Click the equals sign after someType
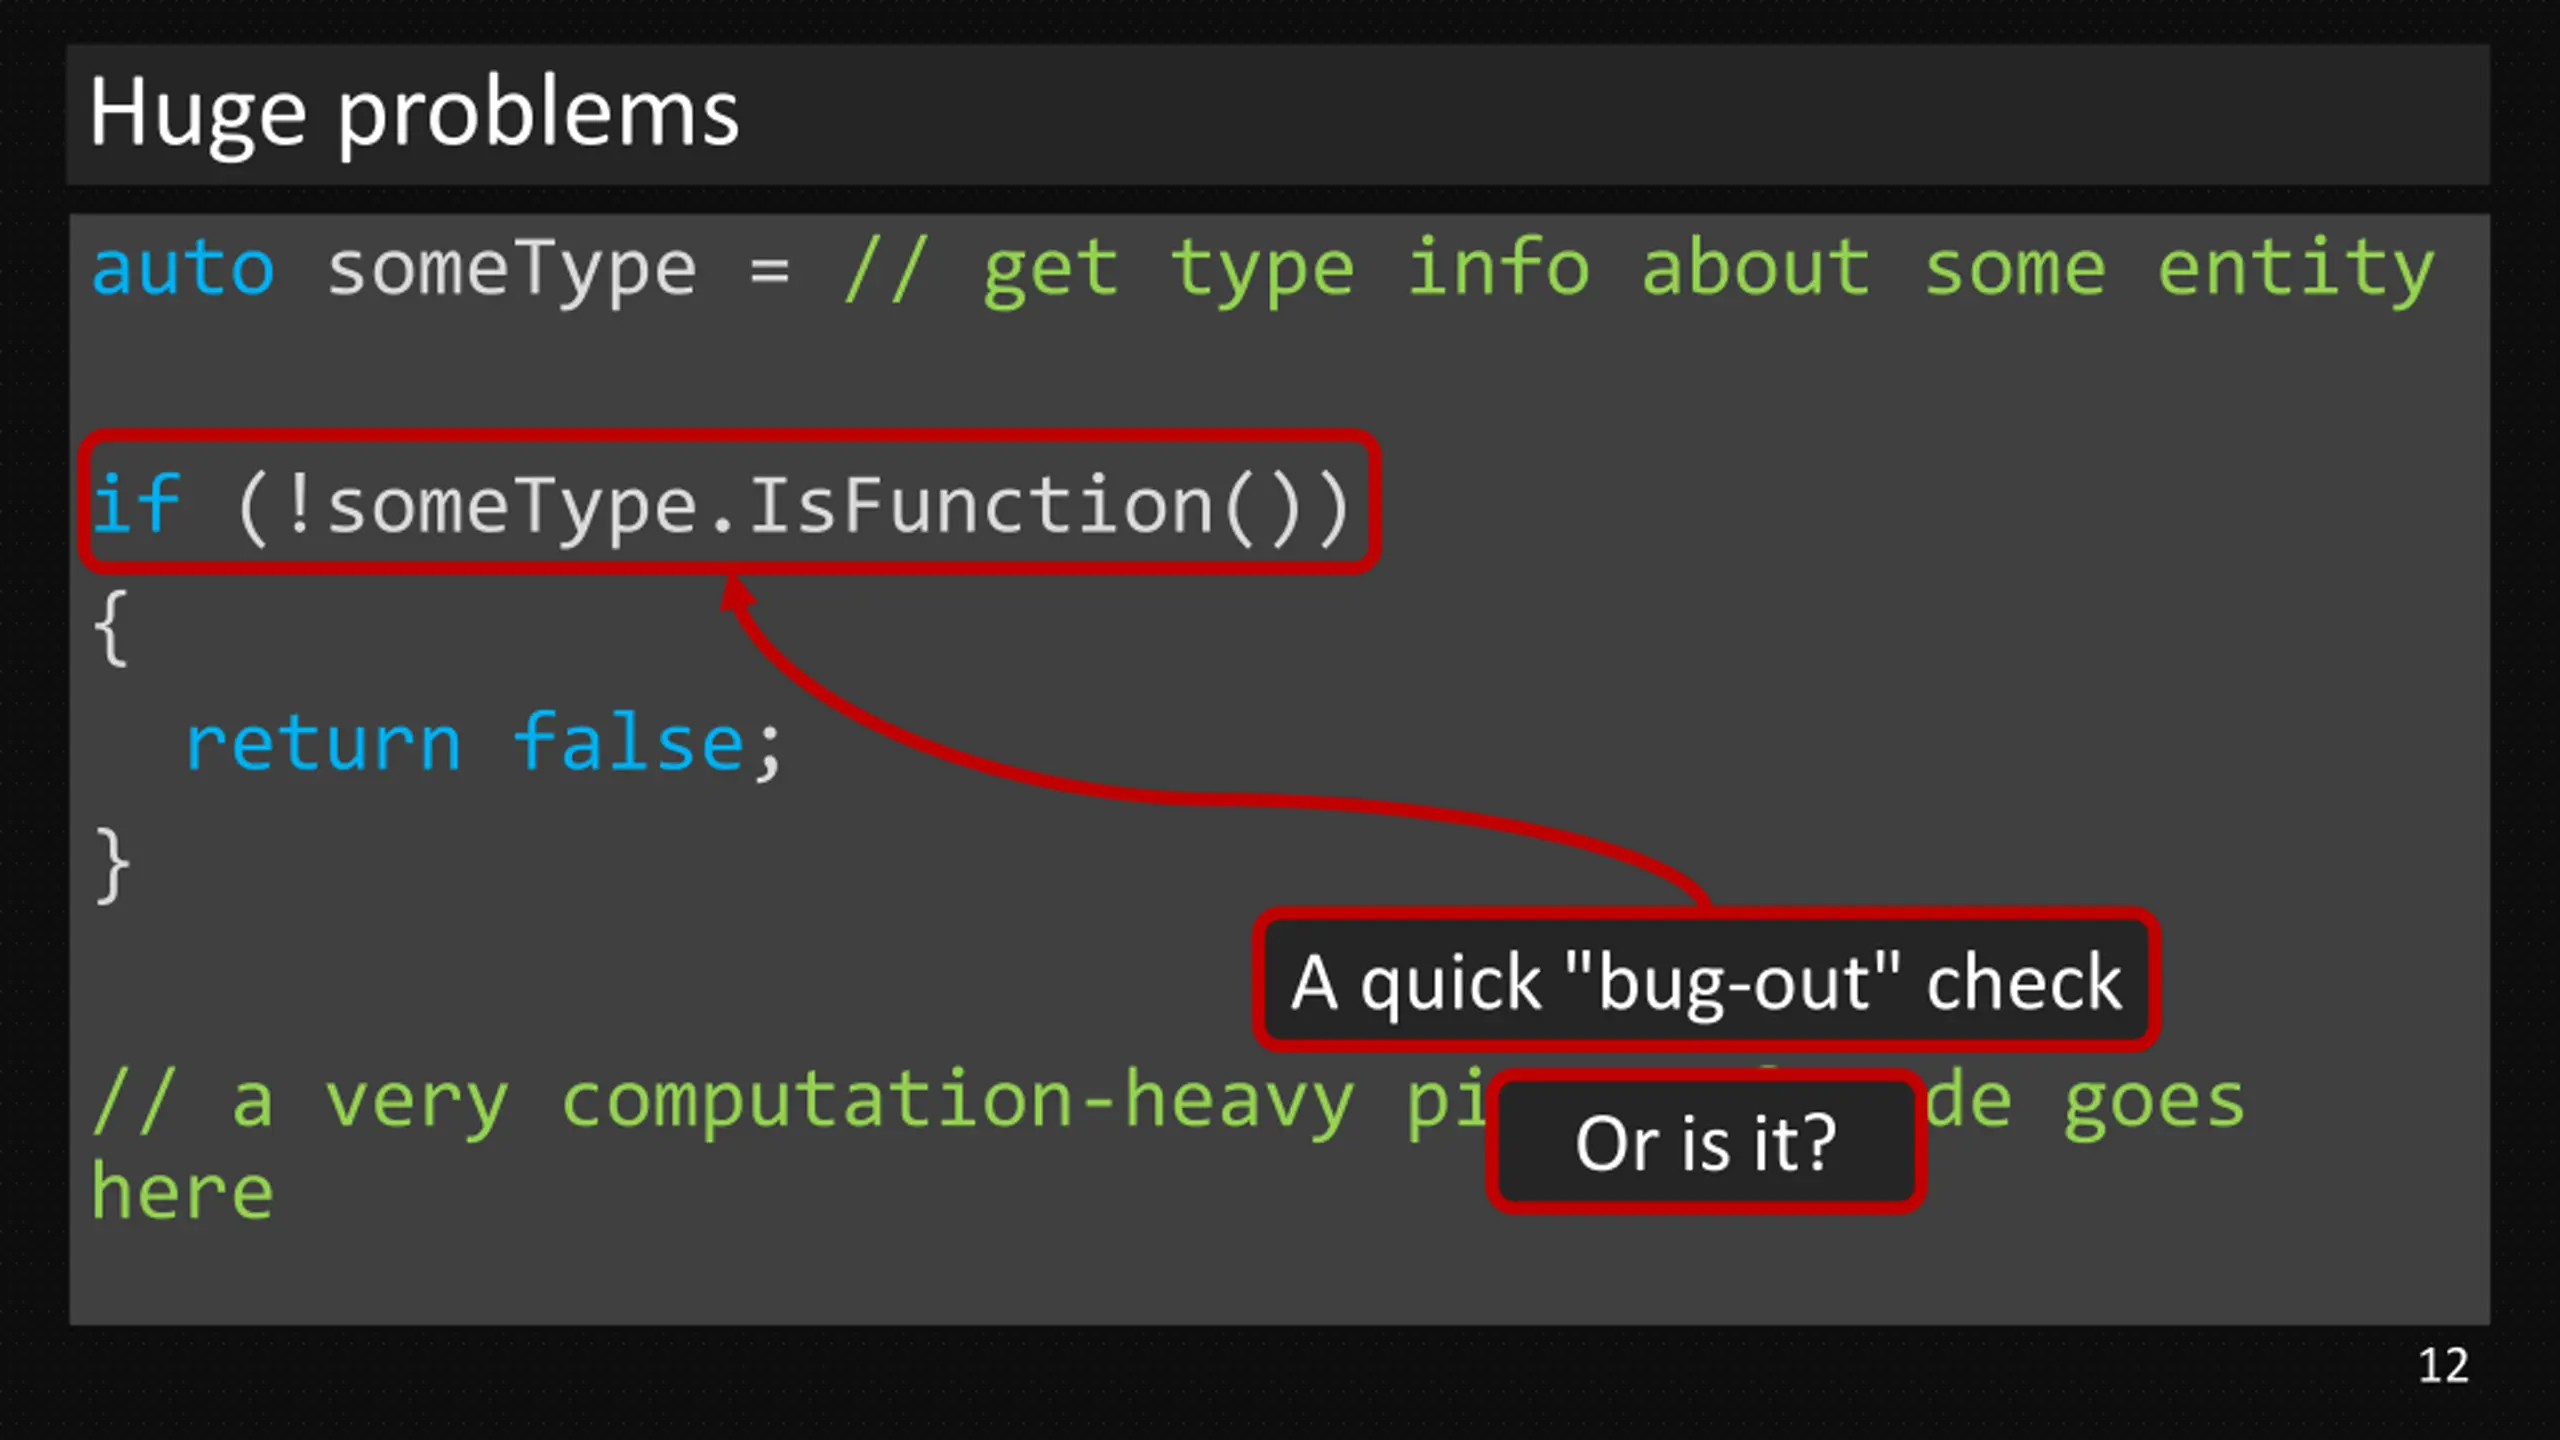This screenshot has height=1440, width=2560. pos(769,270)
